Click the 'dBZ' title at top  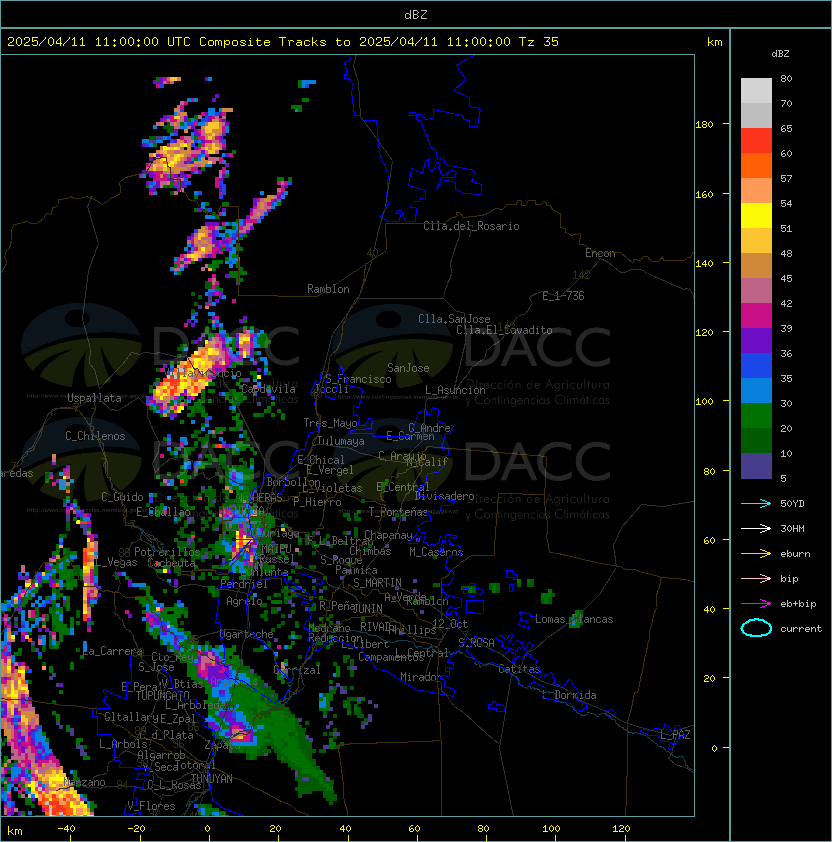click(416, 14)
